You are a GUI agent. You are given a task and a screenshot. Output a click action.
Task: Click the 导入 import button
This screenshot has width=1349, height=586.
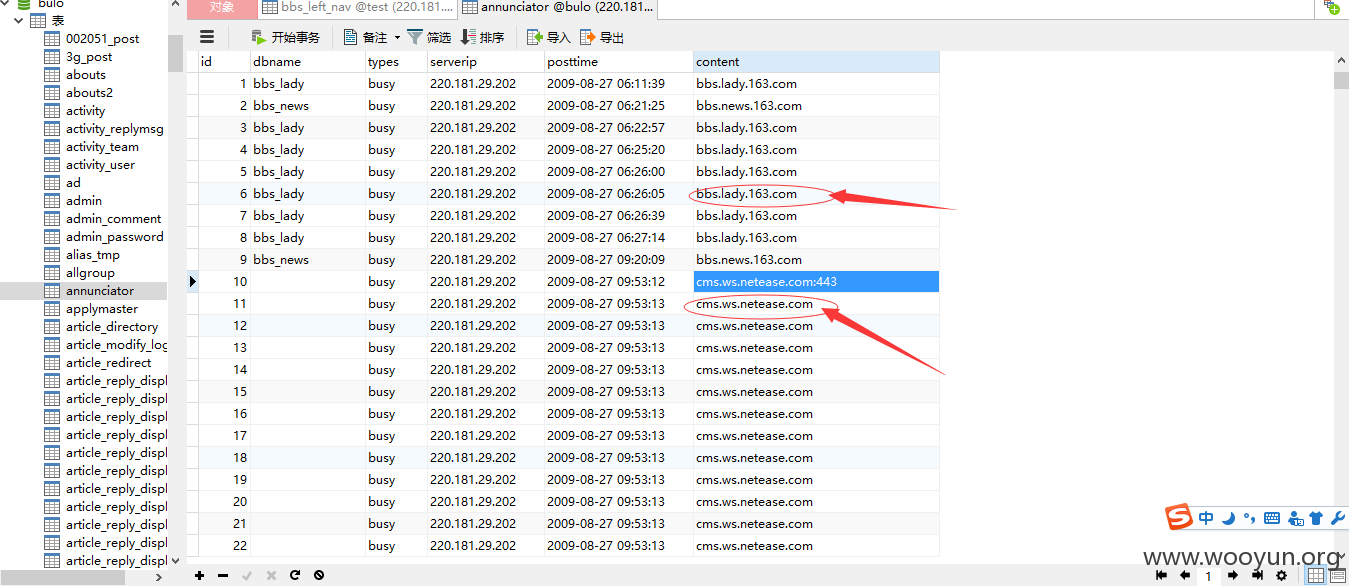pyautogui.click(x=549, y=37)
